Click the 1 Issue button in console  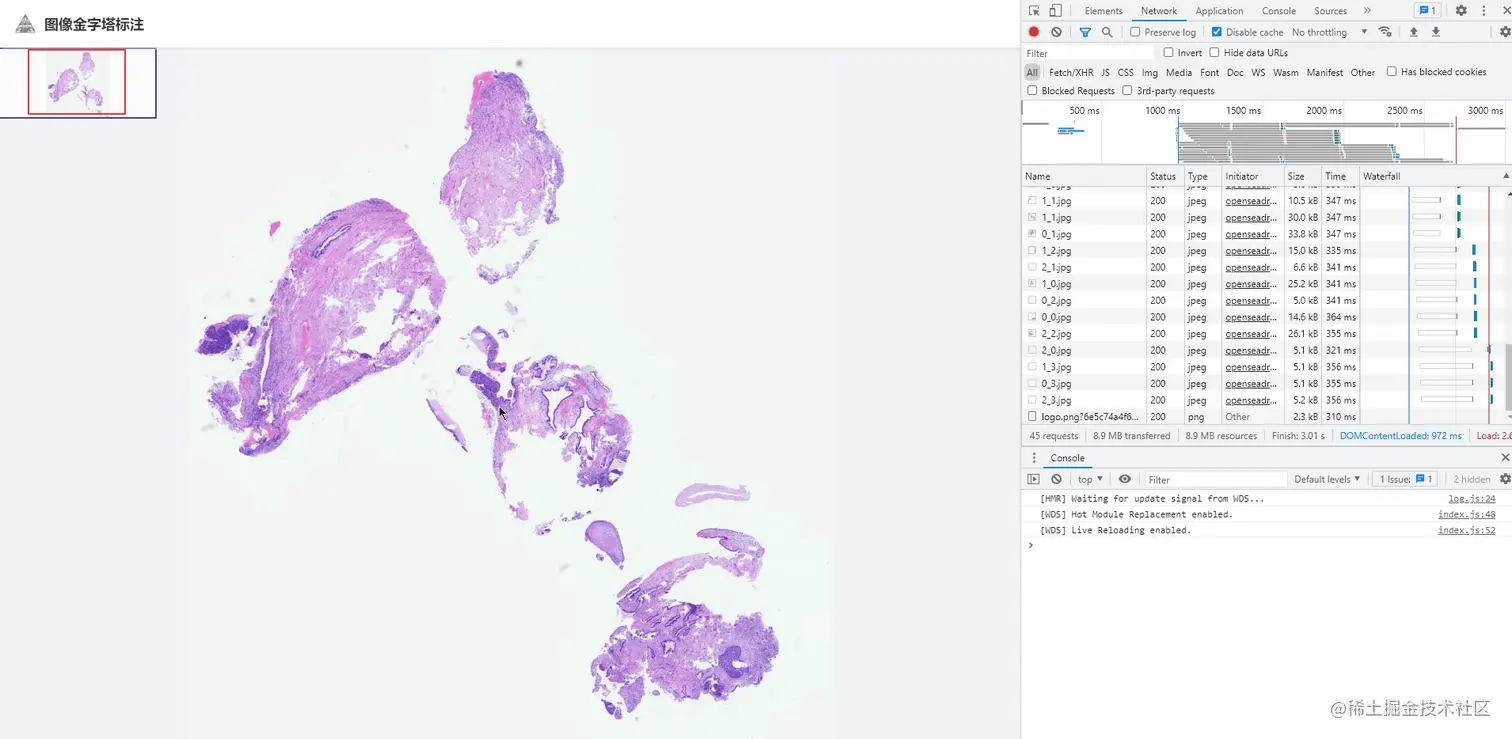click(x=1406, y=479)
